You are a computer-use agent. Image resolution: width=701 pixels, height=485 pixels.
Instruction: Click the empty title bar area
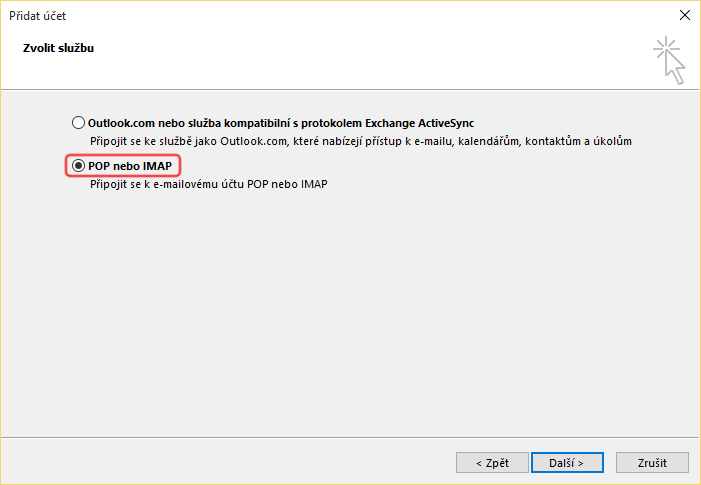click(350, 16)
